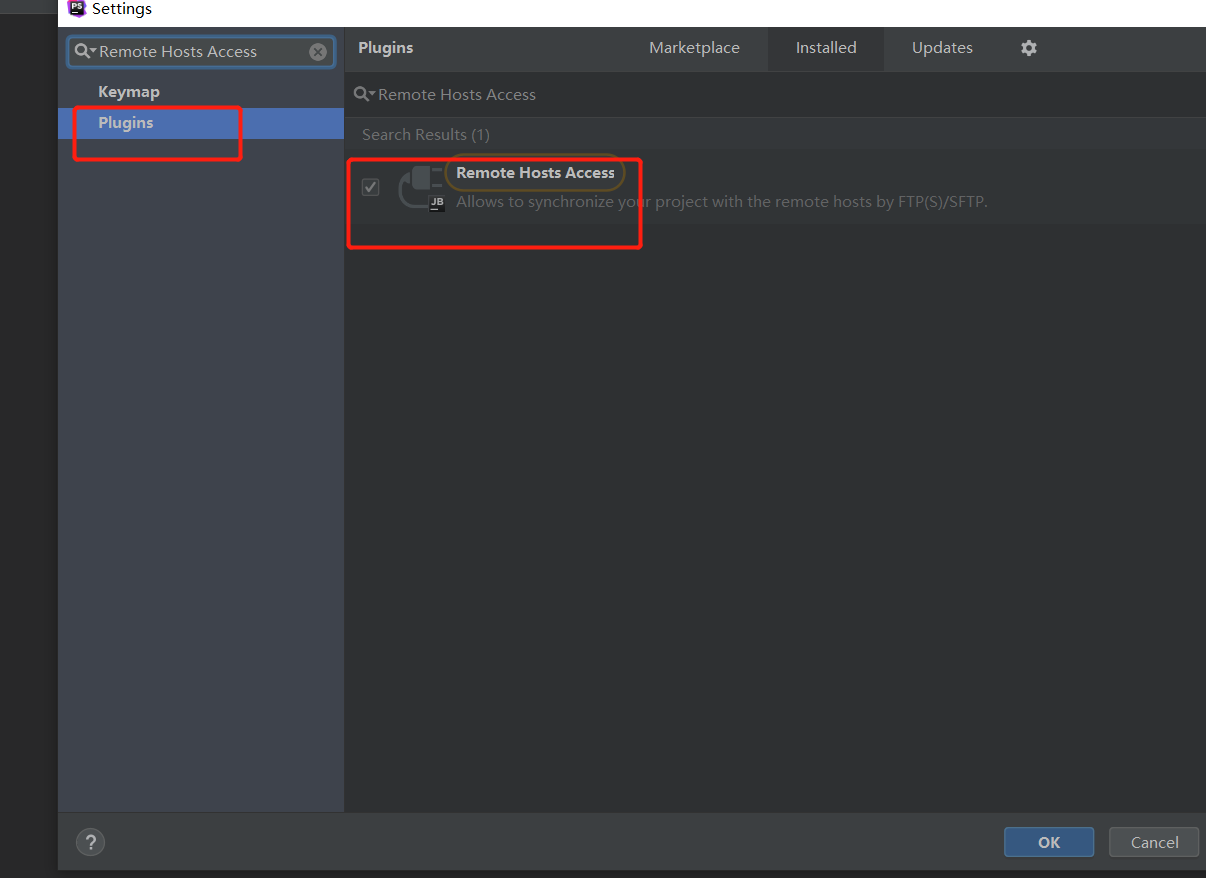This screenshot has height=878, width=1206.
Task: Select Plugins in the settings sidebar
Action: pyautogui.click(x=201, y=123)
